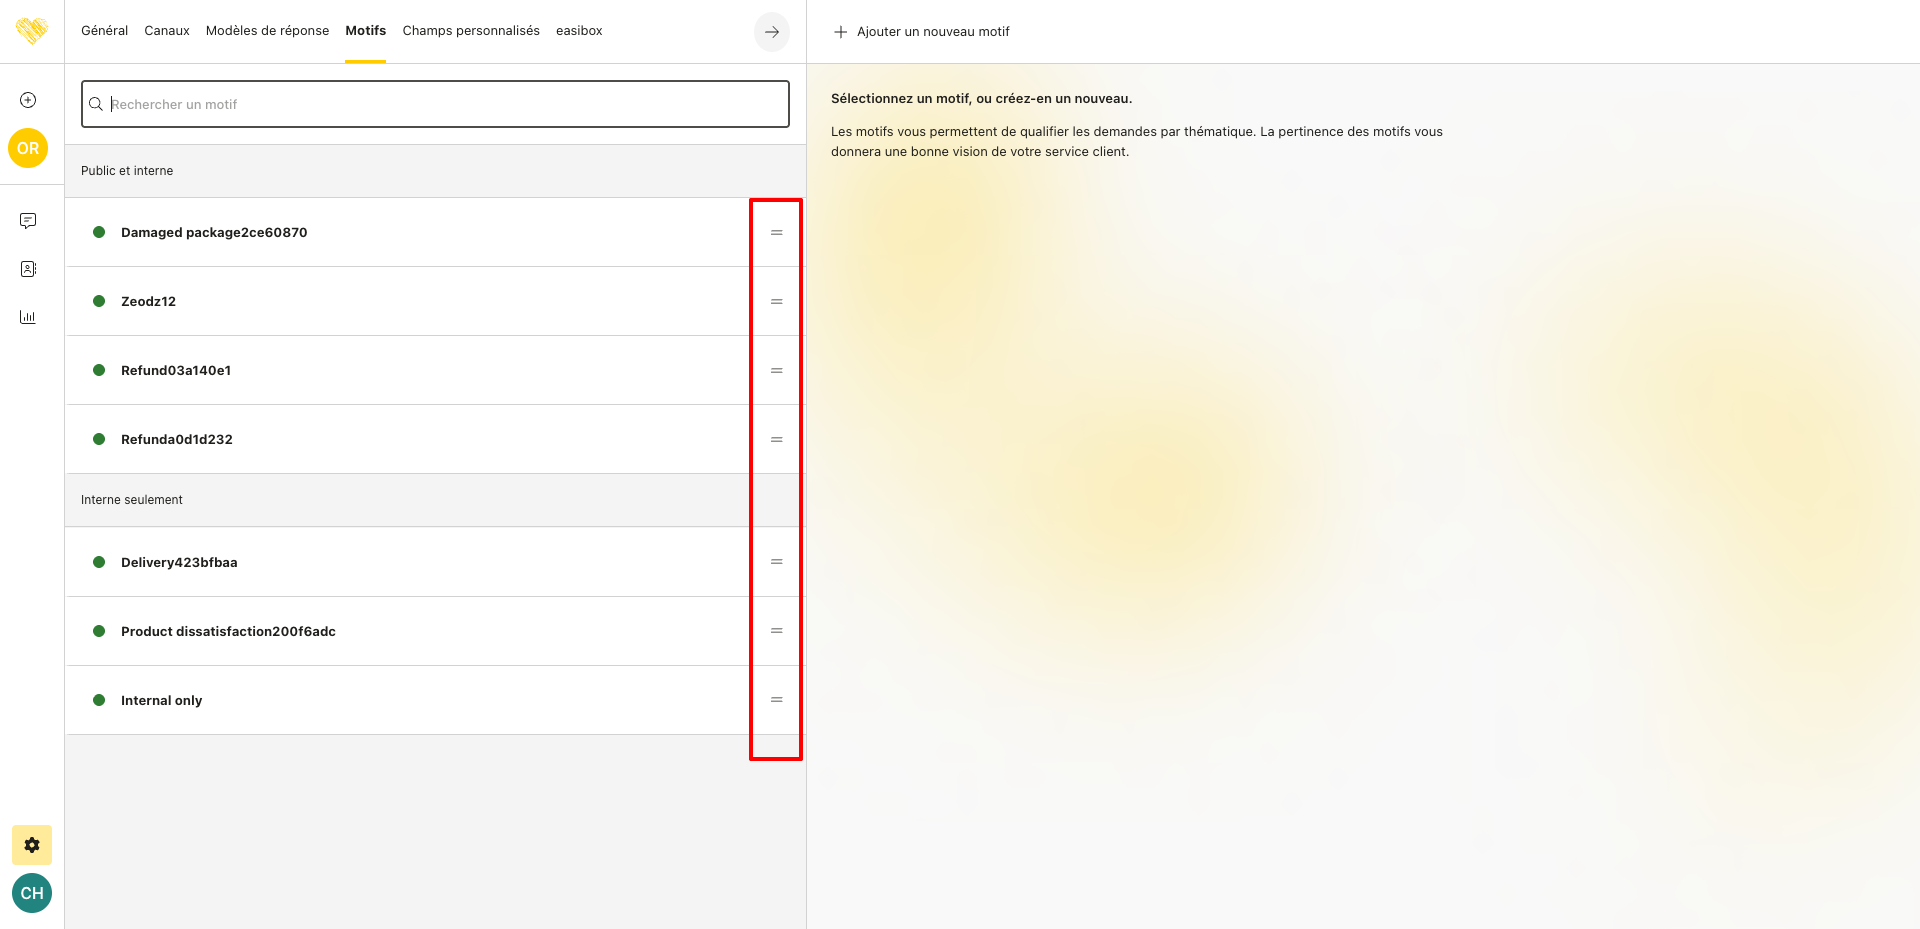Select the Refund03a140e1 motif
The height and width of the screenshot is (929, 1920).
[176, 370]
